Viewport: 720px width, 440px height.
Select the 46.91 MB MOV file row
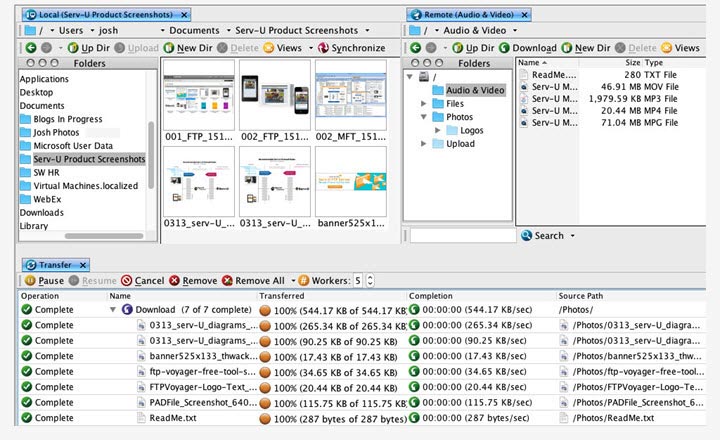(x=611, y=86)
